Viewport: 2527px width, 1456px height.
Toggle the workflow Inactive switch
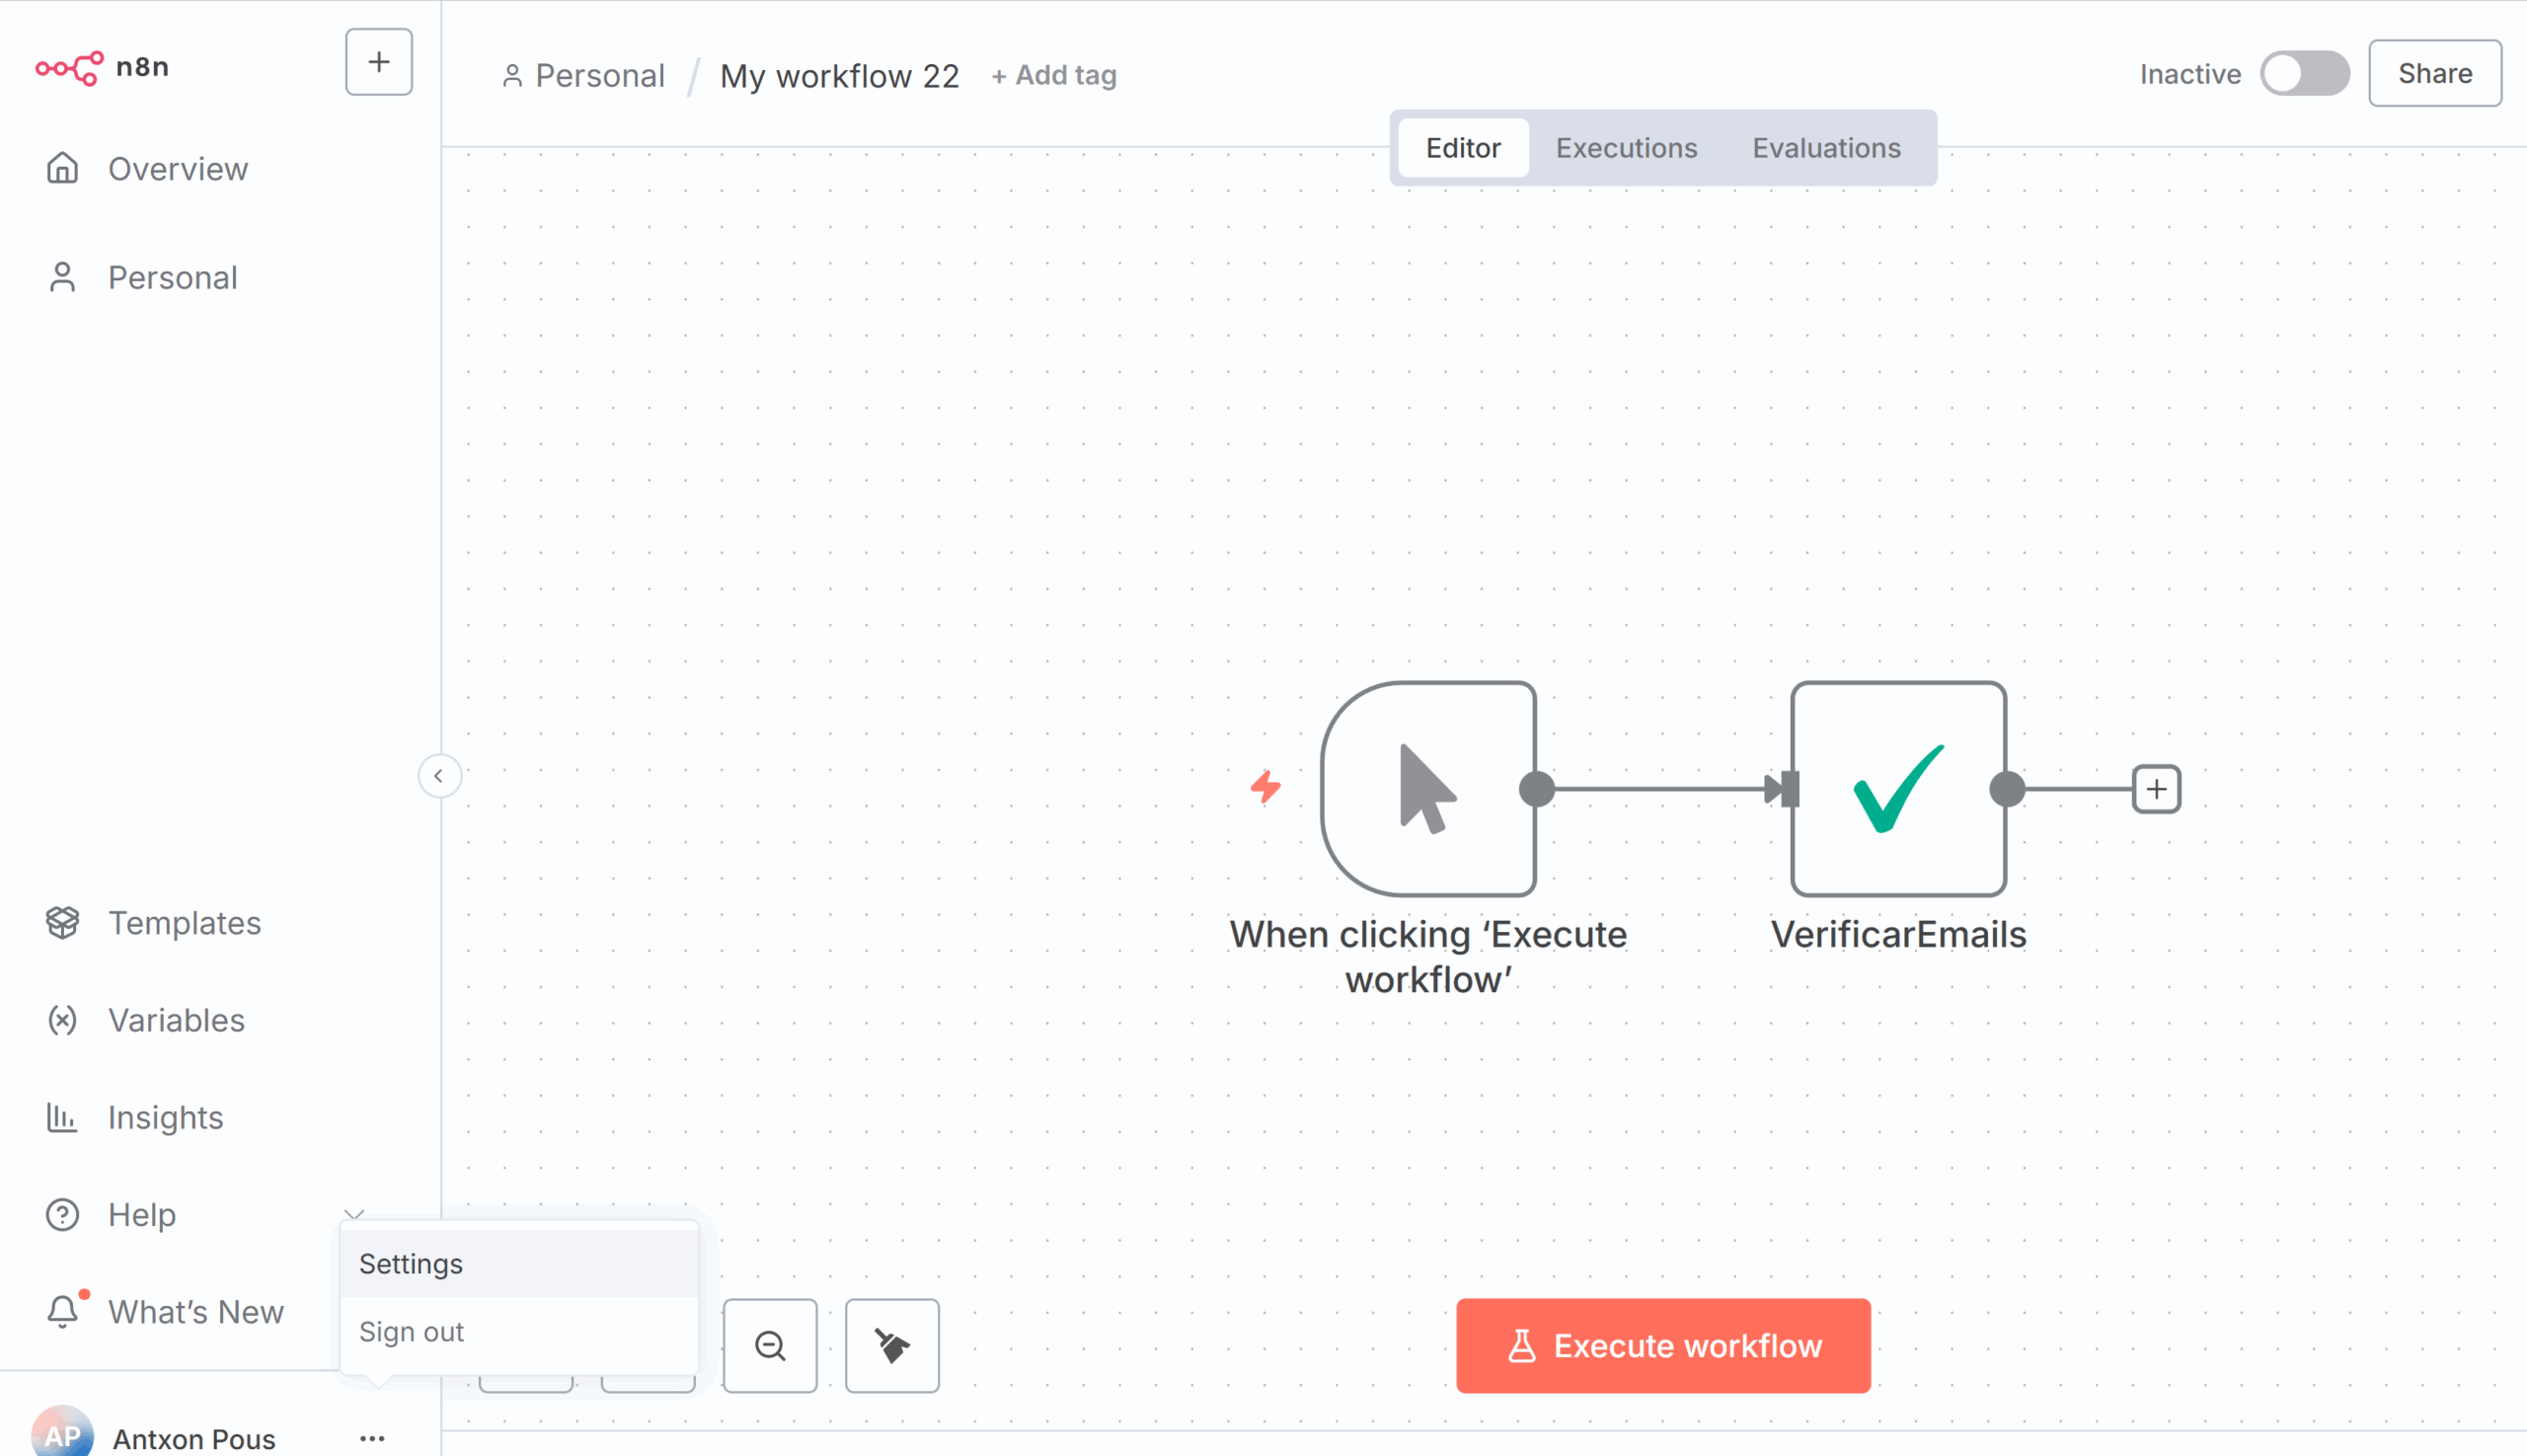click(x=2303, y=74)
